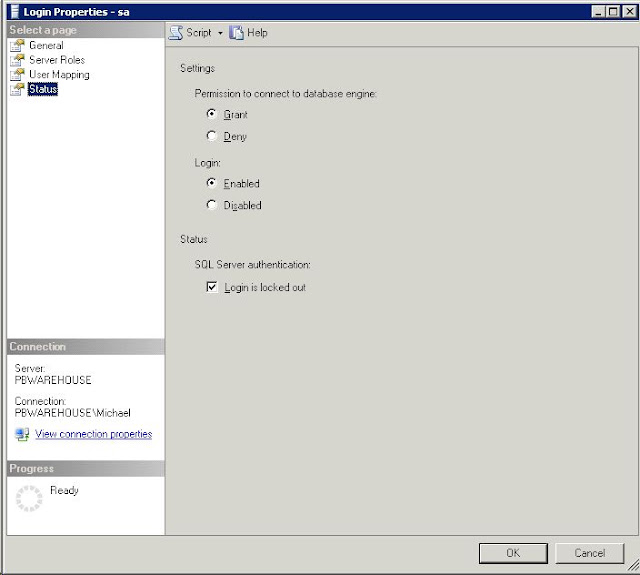
Task: Open the General page
Action: coord(46,45)
